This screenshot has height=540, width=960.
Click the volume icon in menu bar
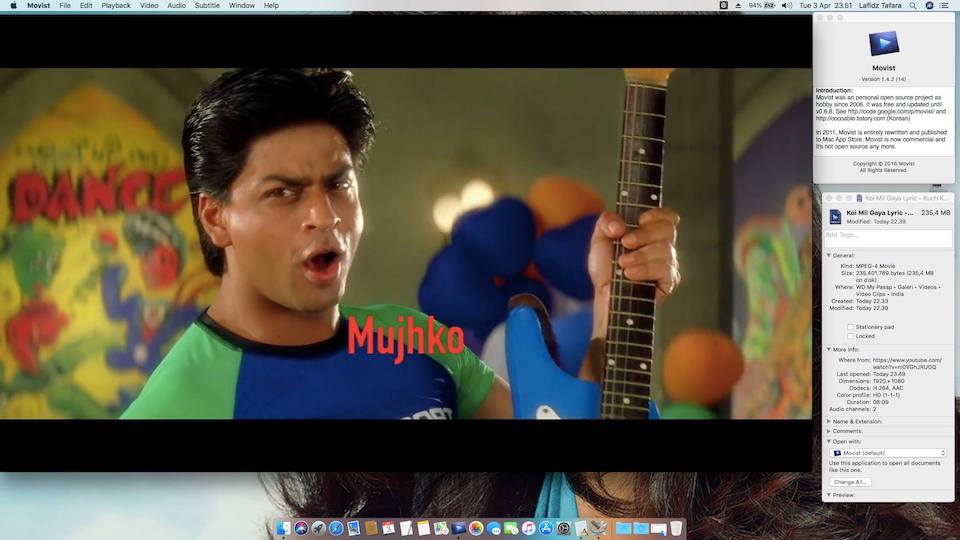coord(787,6)
